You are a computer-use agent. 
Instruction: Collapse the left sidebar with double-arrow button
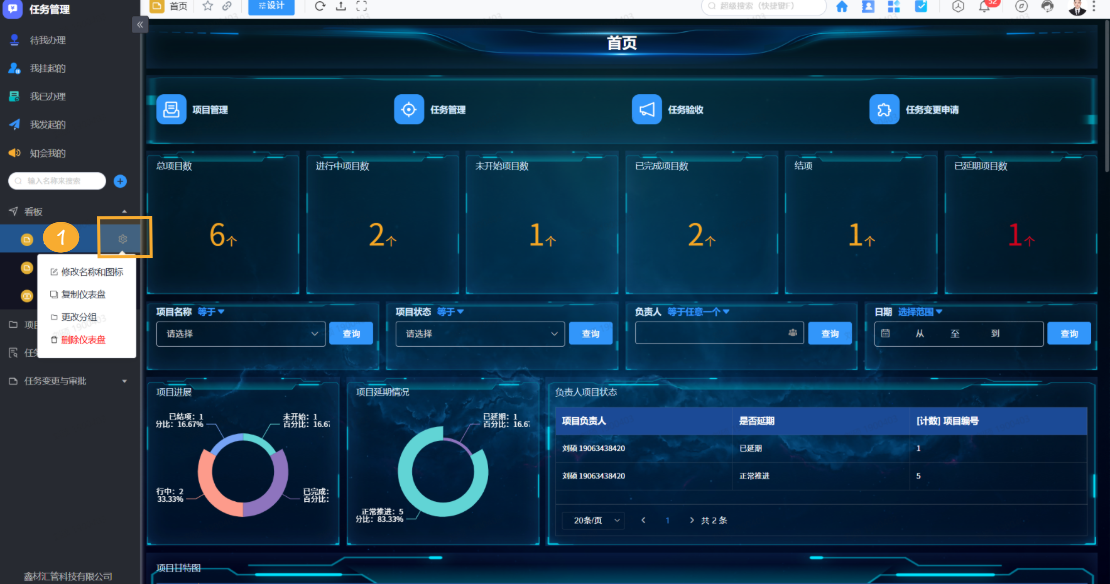pyautogui.click(x=140, y=26)
